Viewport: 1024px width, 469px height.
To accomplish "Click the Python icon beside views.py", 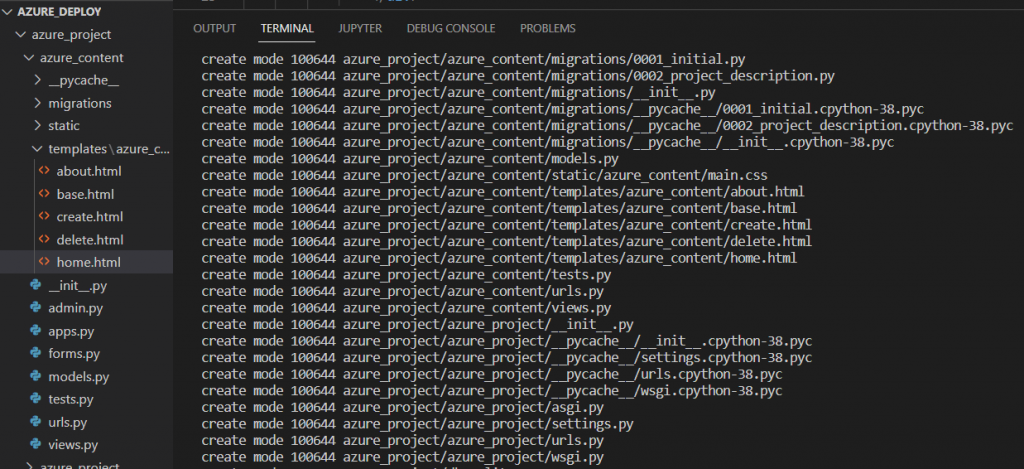I will (x=36, y=445).
